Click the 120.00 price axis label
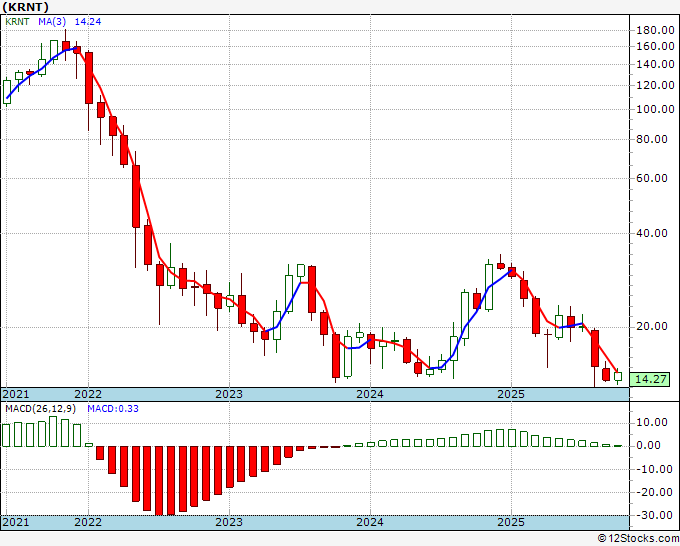The width and height of the screenshot is (680, 546). click(655, 85)
